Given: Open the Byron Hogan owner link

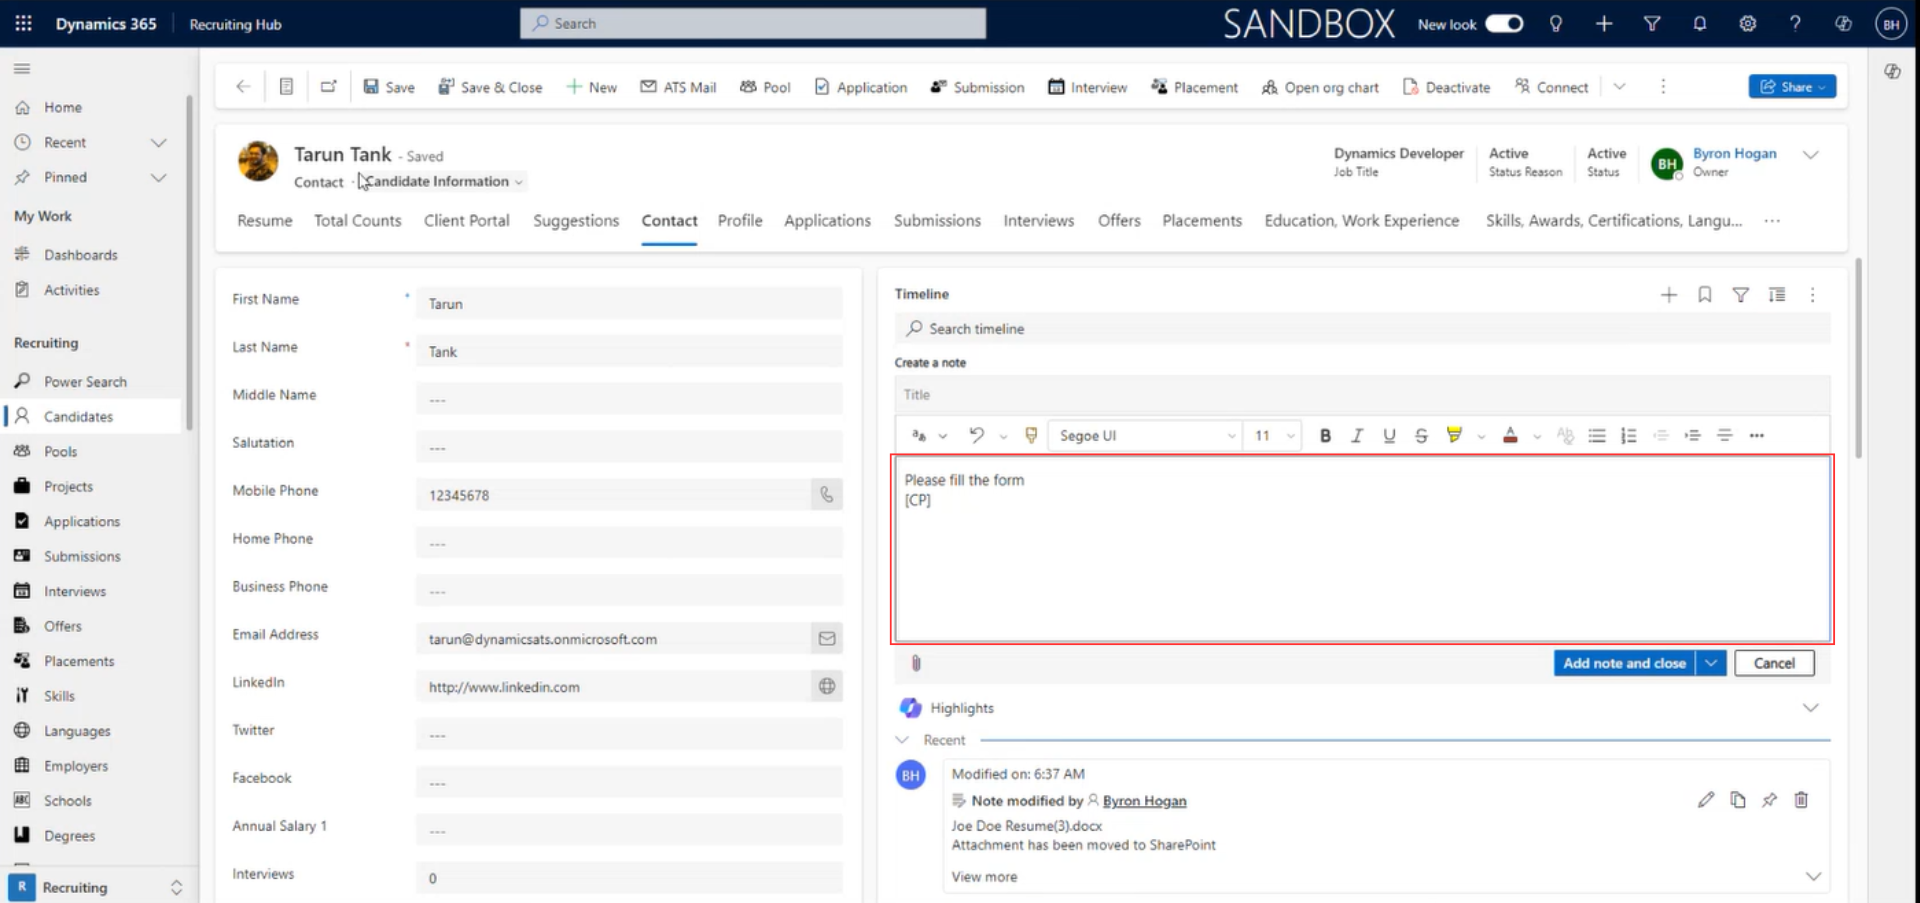Looking at the screenshot, I should click(x=1734, y=153).
